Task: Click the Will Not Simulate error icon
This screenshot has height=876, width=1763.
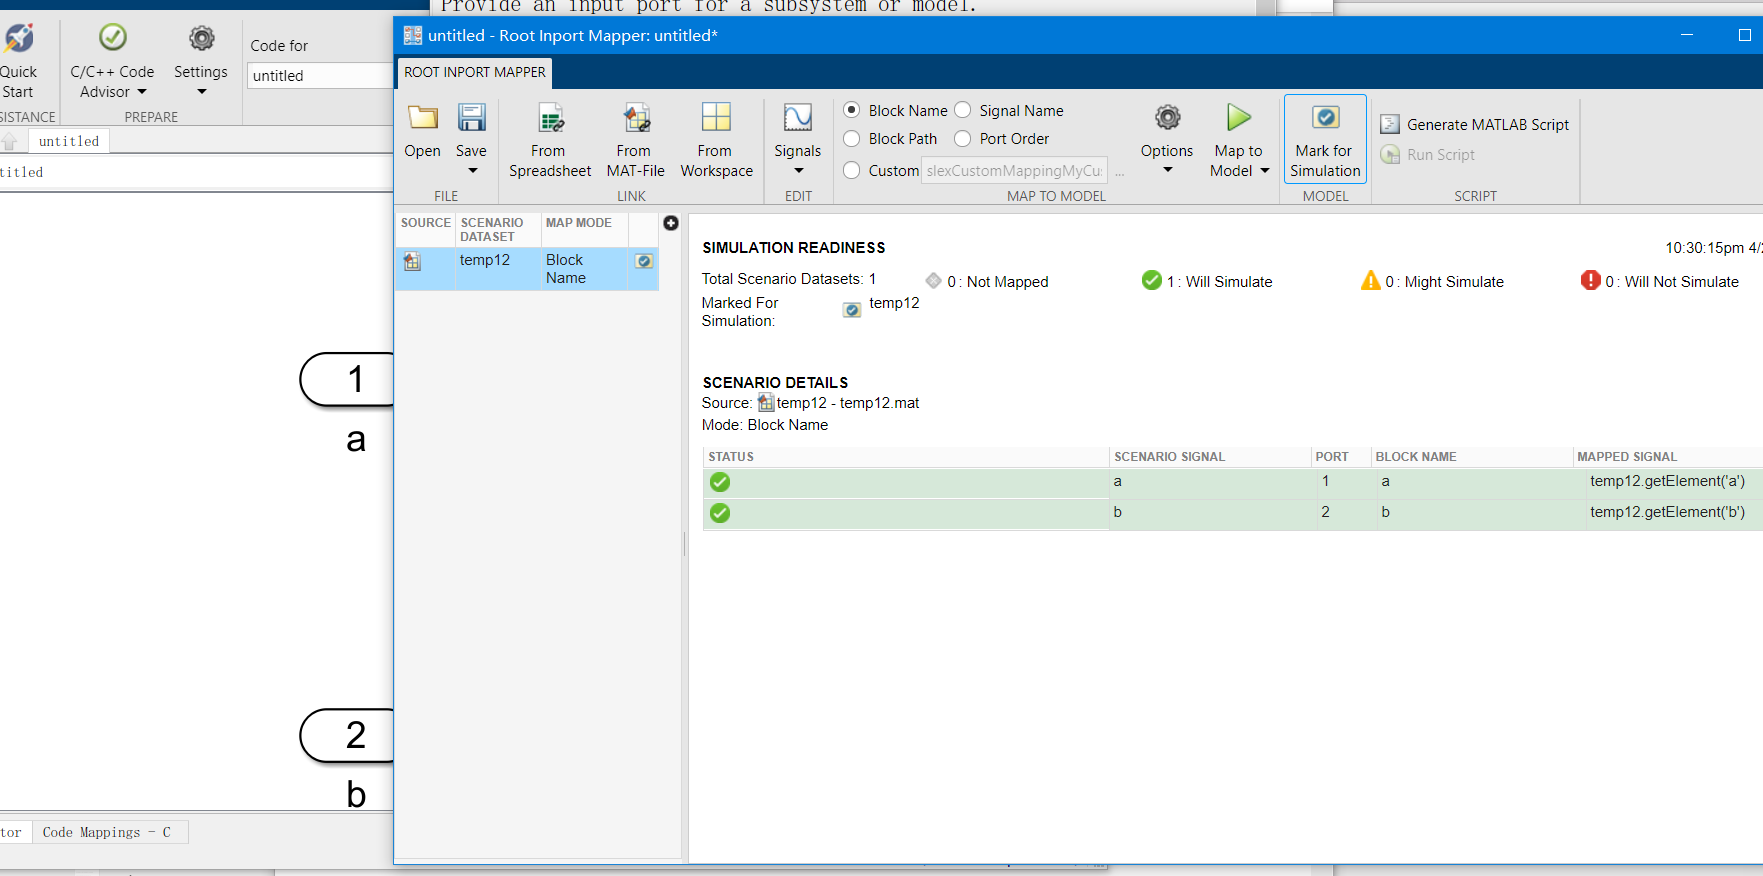Action: pyautogui.click(x=1591, y=280)
